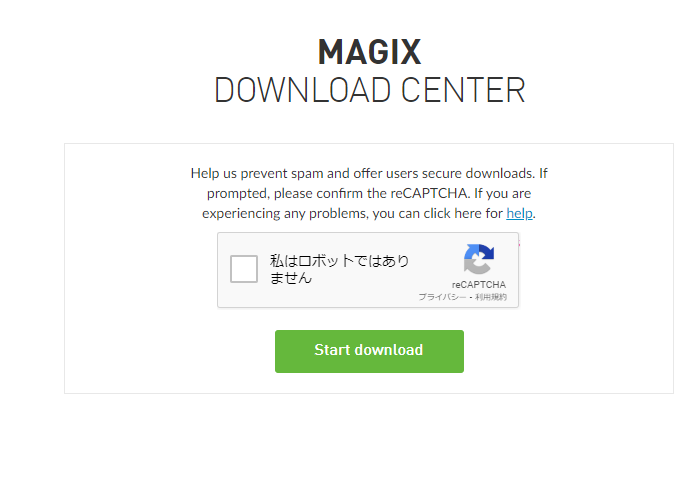The image size is (696, 480).
Task: Open the プライバシー privacy link
Action: [442, 297]
